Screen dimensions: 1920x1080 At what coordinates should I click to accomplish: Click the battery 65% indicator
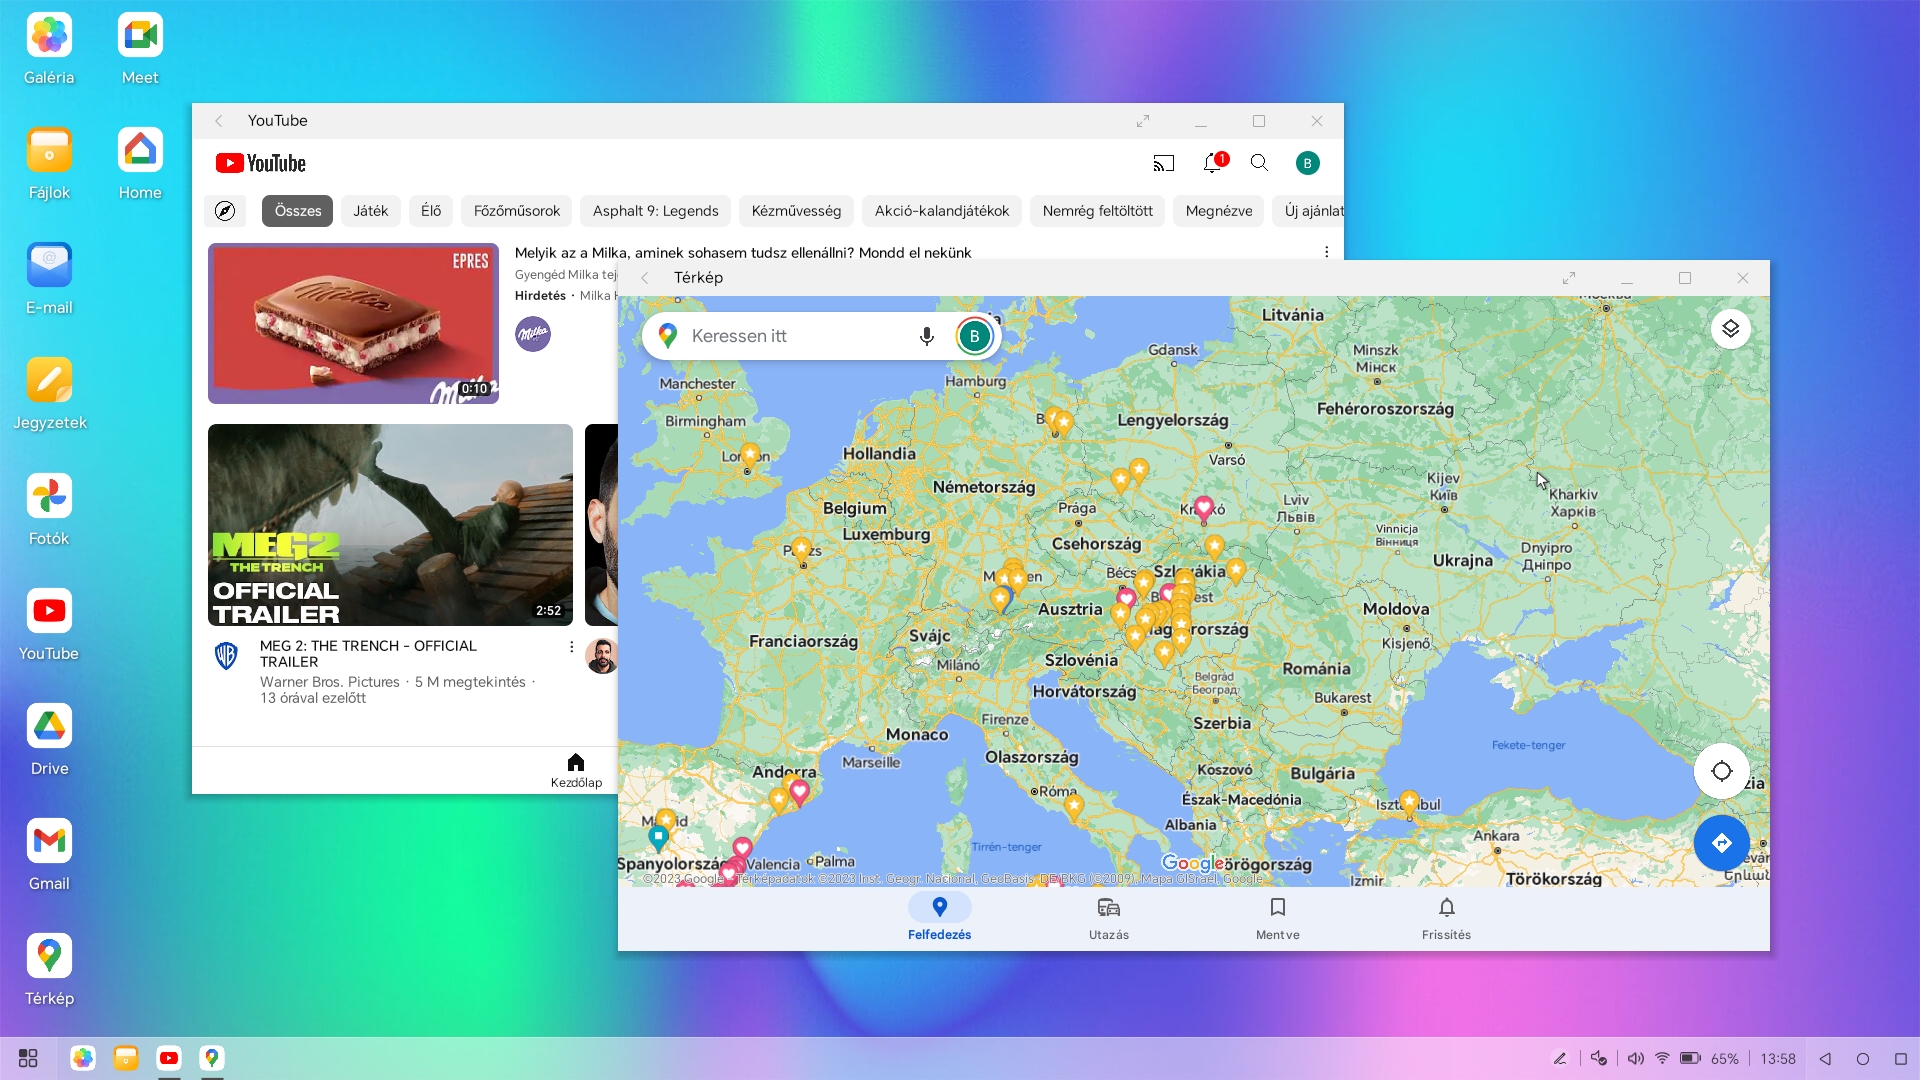pyautogui.click(x=1709, y=1058)
